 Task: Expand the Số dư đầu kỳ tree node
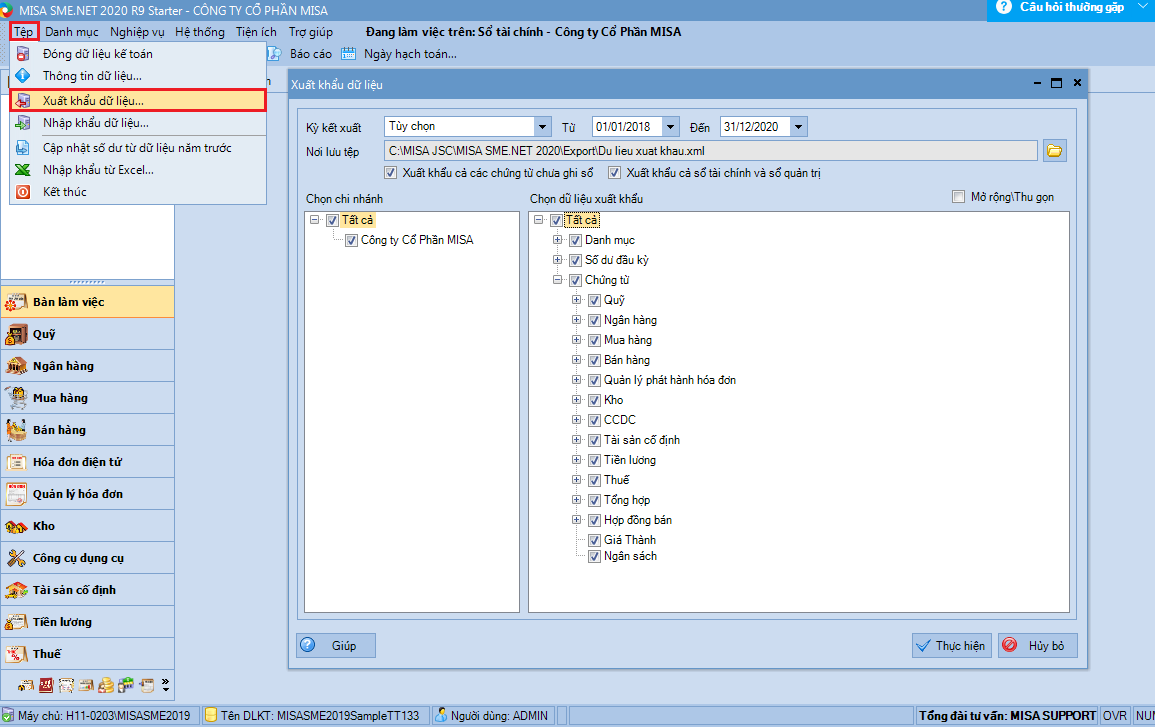558,260
